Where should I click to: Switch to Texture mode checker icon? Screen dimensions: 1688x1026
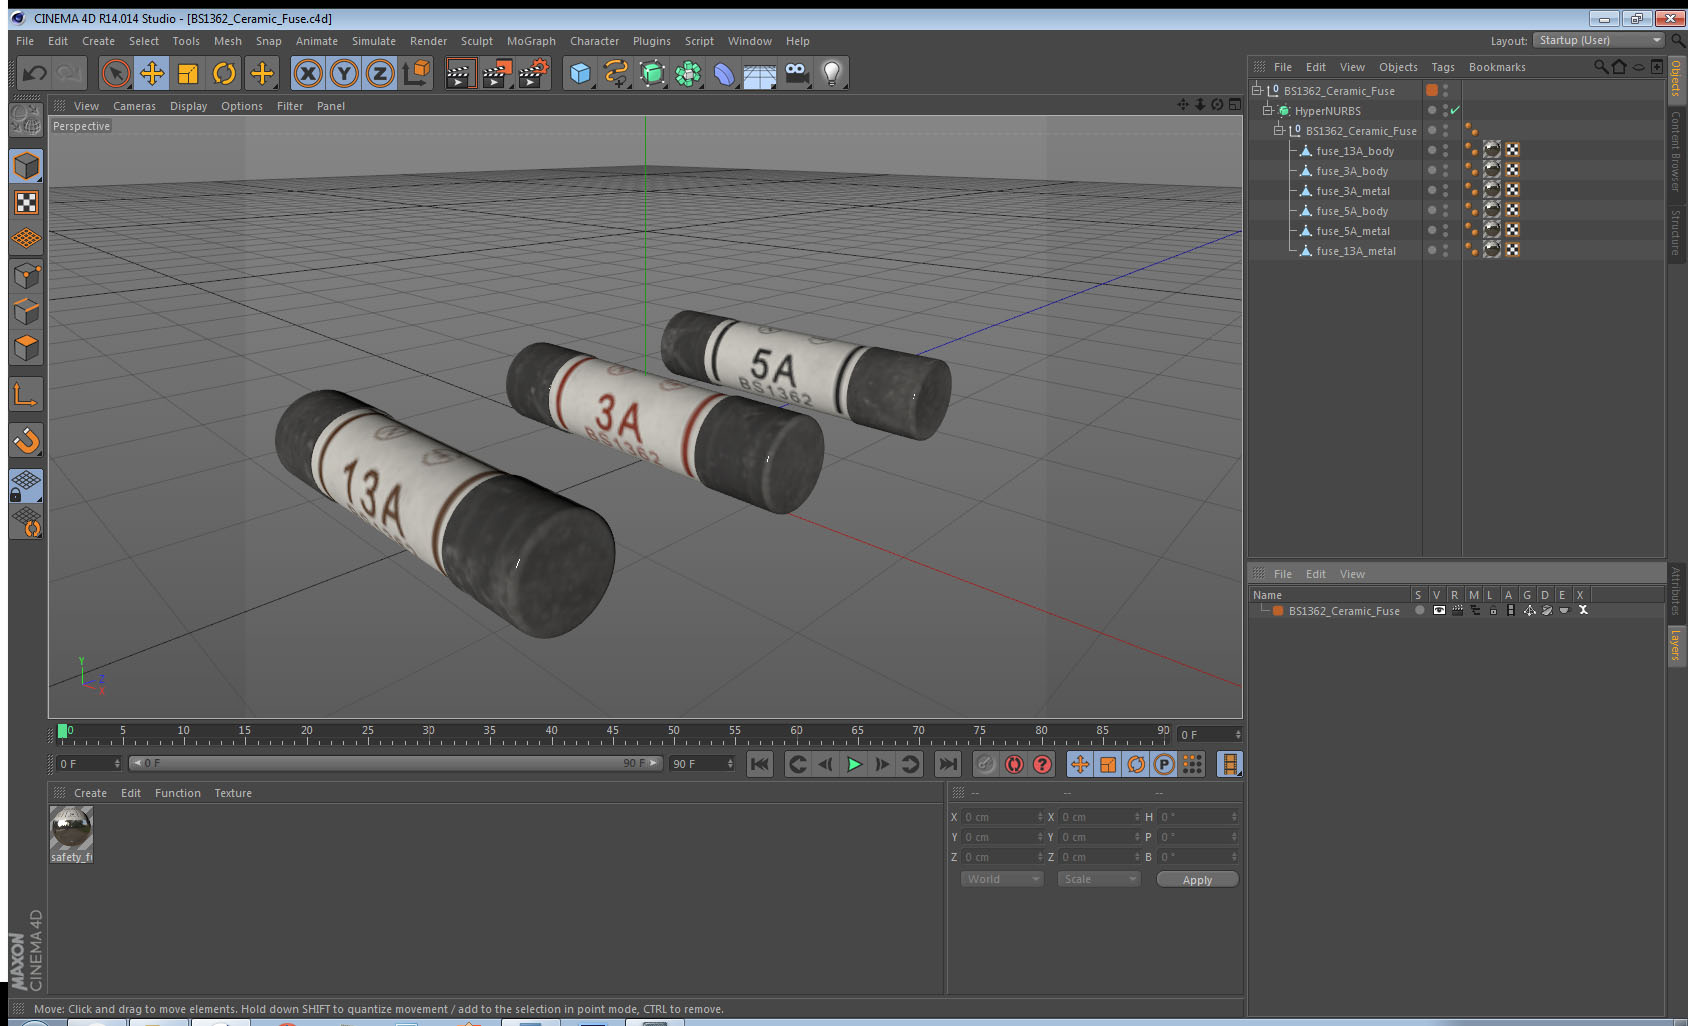[x=26, y=203]
